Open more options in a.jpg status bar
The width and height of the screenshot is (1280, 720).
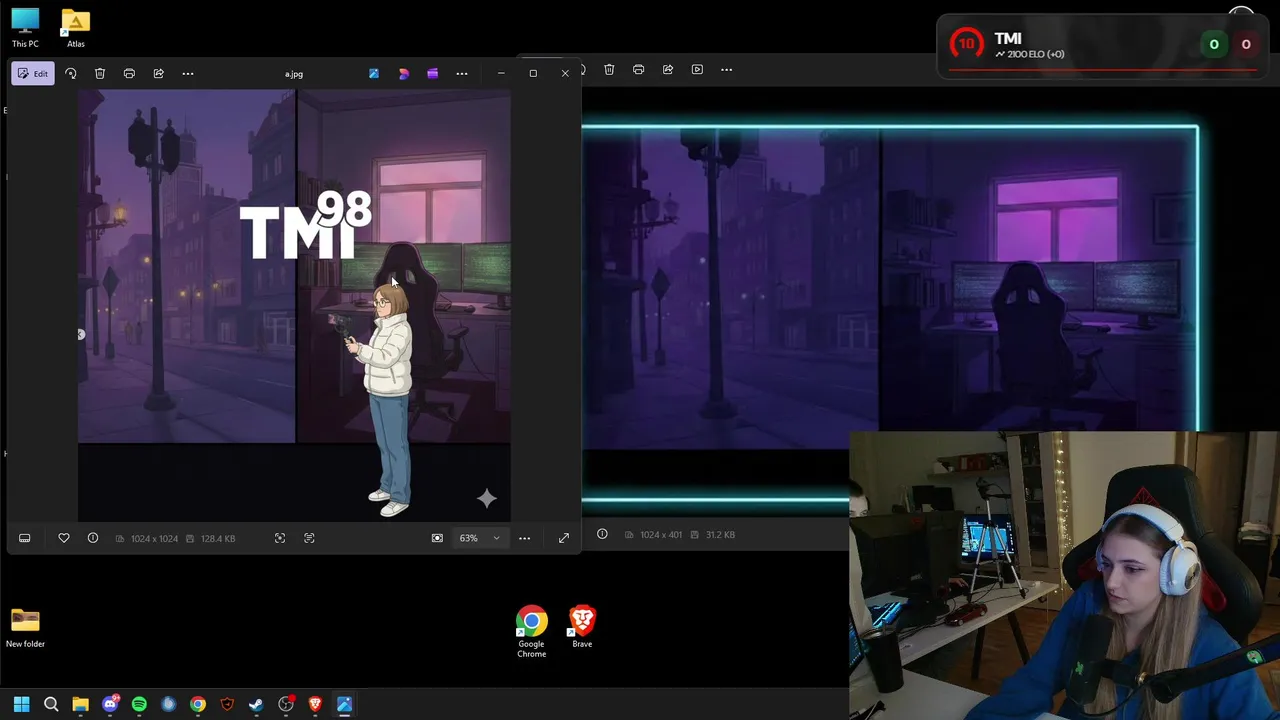point(524,538)
